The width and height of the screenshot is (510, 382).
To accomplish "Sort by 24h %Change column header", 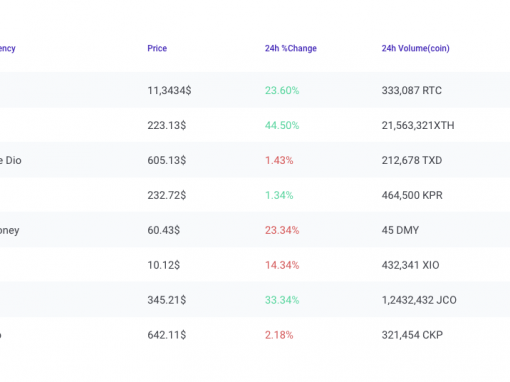I will click(291, 48).
